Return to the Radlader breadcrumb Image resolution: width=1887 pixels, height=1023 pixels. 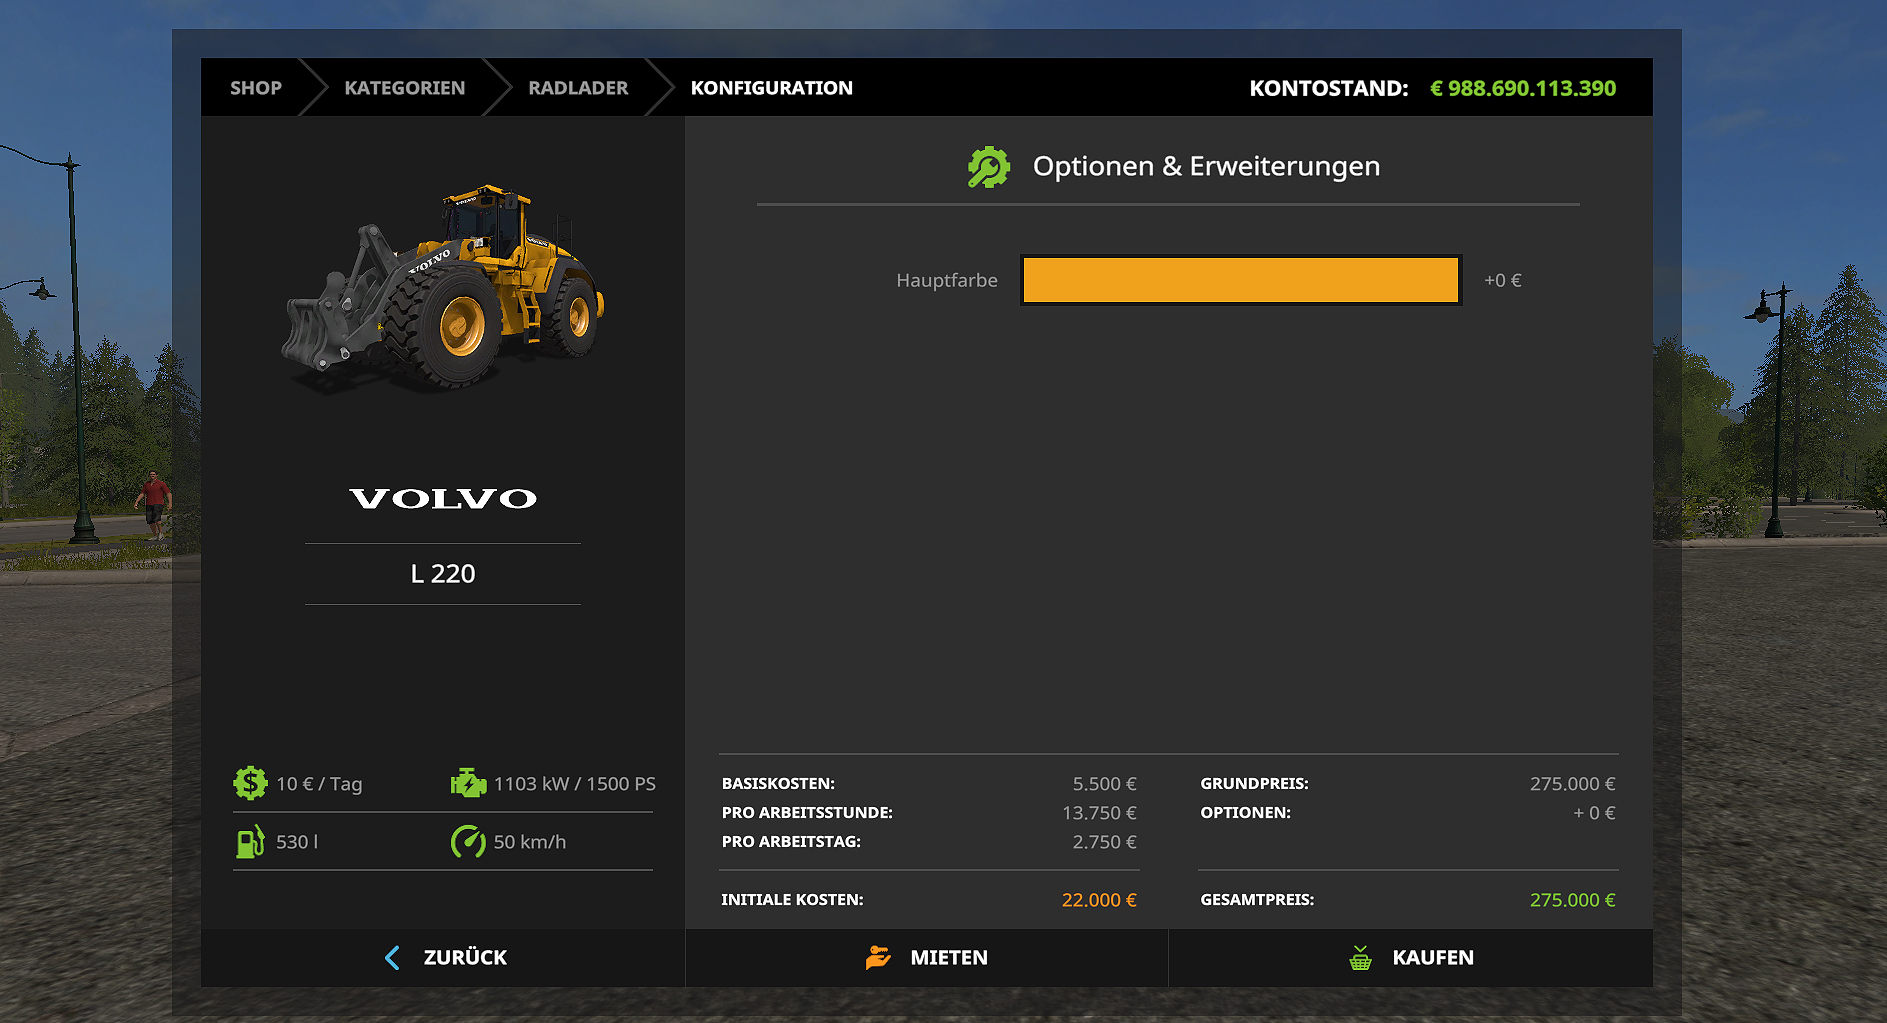coord(578,88)
